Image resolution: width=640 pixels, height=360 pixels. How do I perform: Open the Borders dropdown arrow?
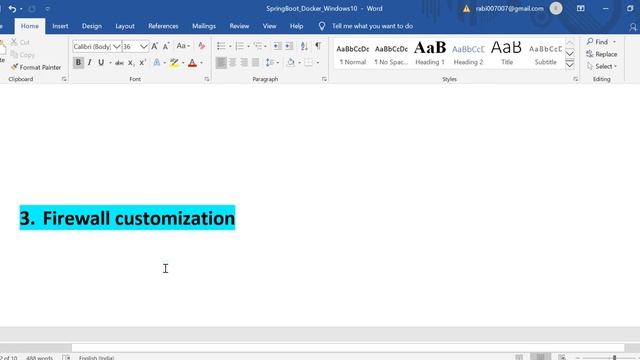pyautogui.click(x=318, y=63)
